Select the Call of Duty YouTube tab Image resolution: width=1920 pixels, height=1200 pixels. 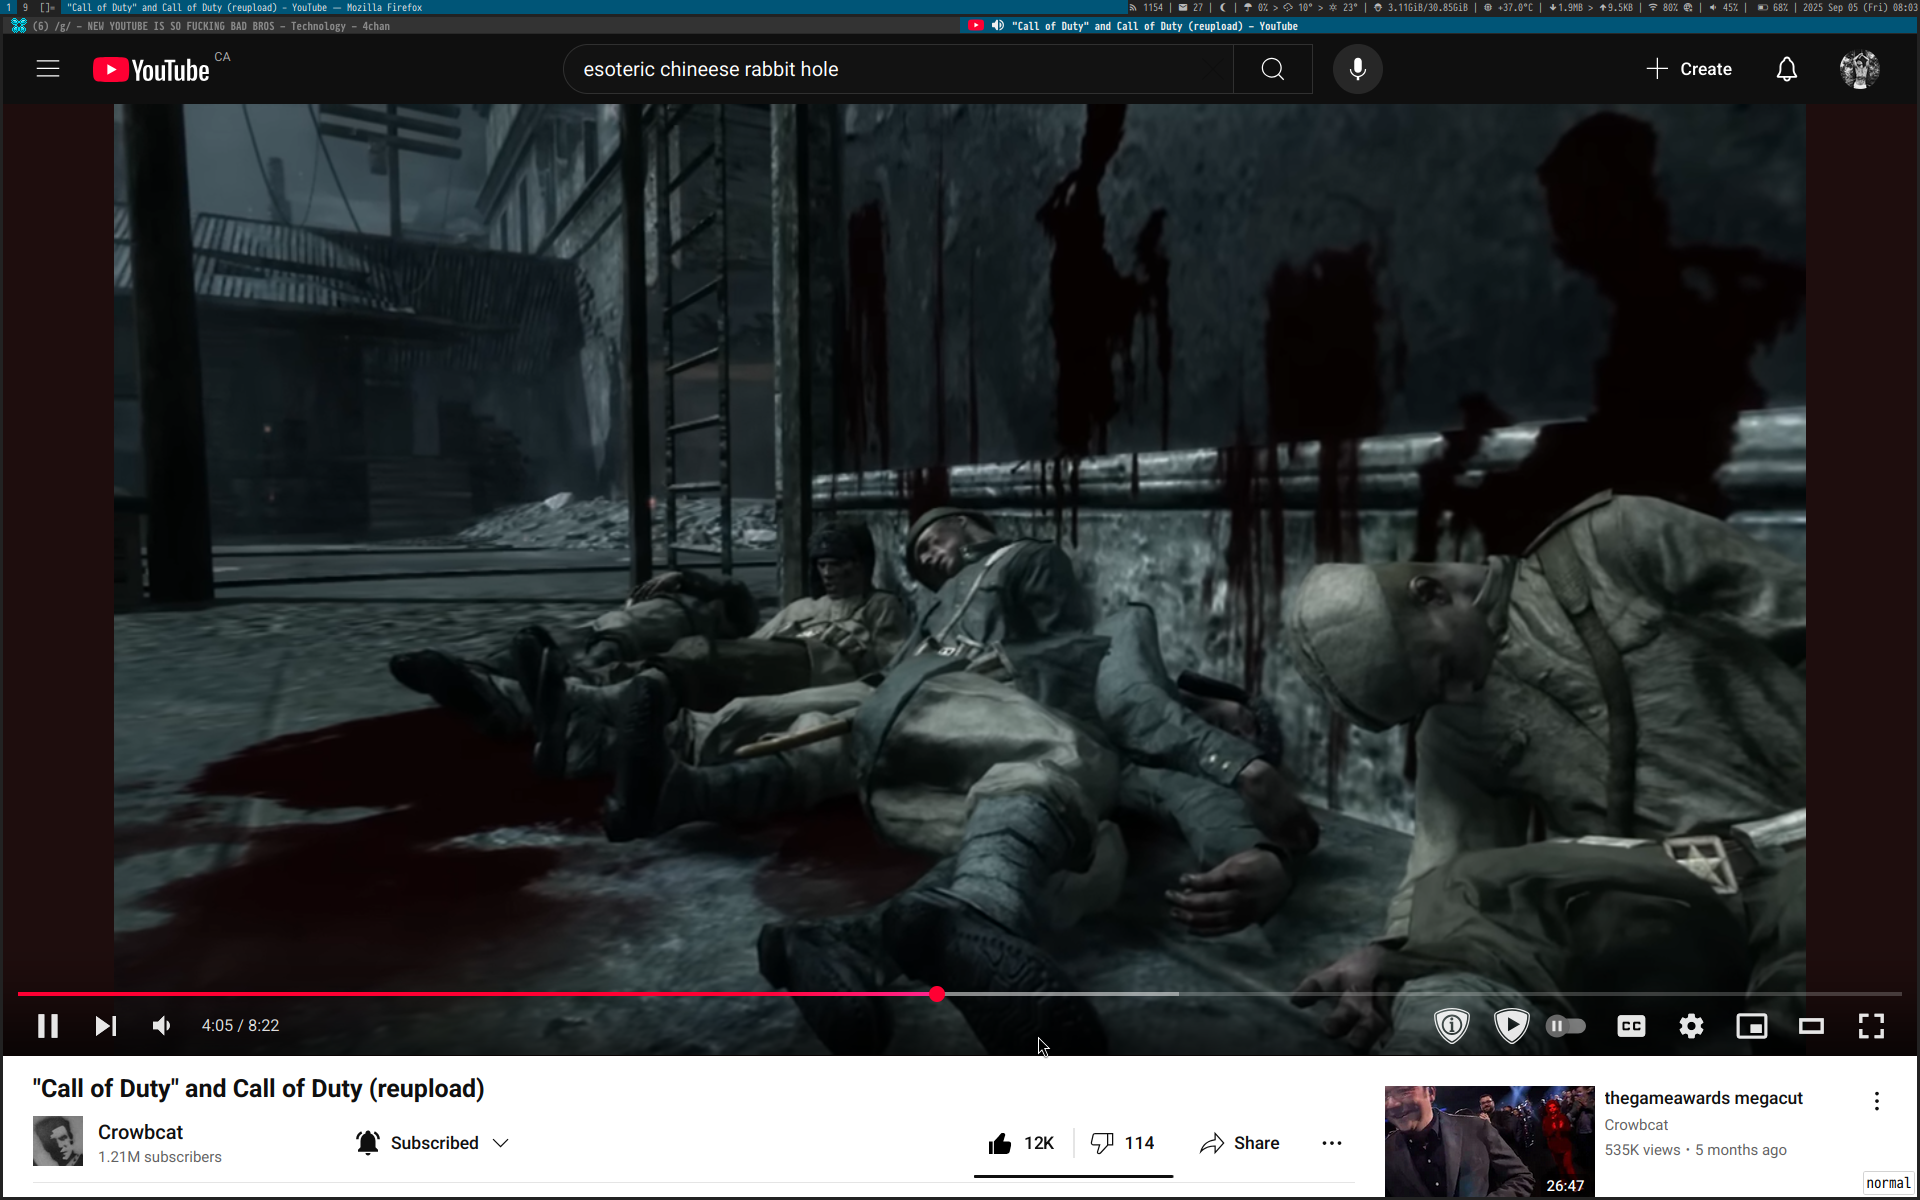point(1150,26)
